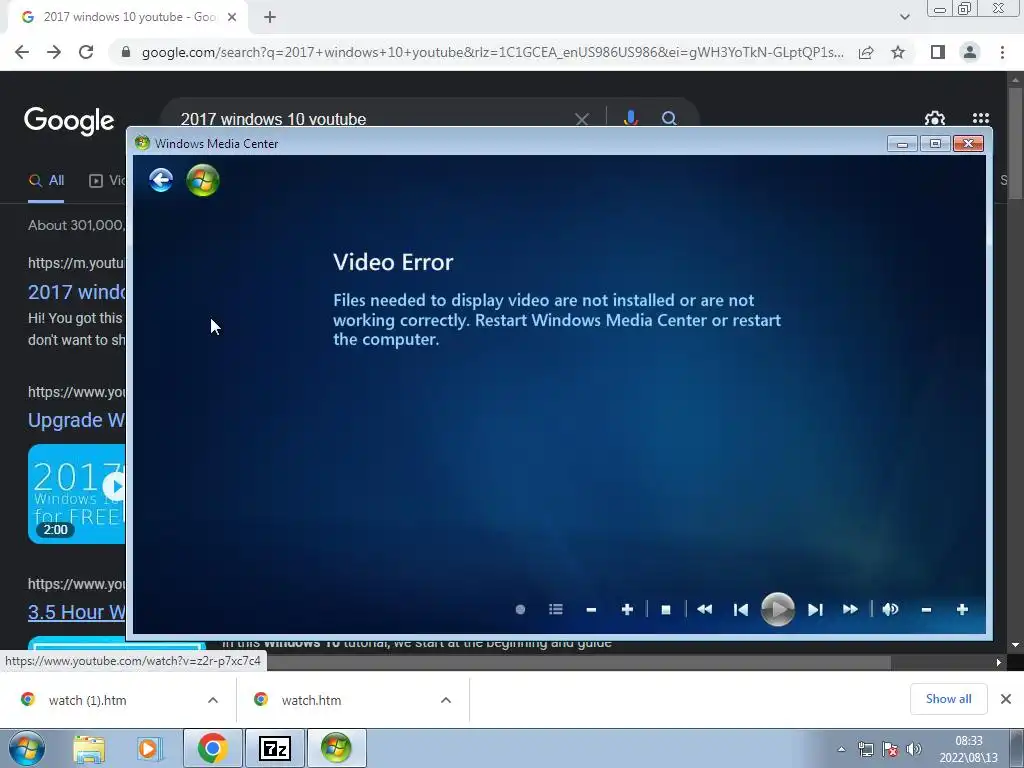This screenshot has width=1024, height=768.
Task: Open Action Center flag tray icon
Action: (890, 749)
